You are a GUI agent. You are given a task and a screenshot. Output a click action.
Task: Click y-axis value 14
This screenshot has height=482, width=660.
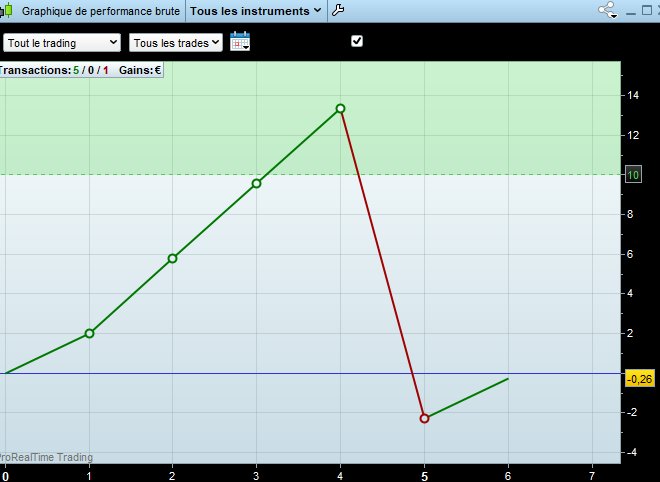pyautogui.click(x=633, y=95)
